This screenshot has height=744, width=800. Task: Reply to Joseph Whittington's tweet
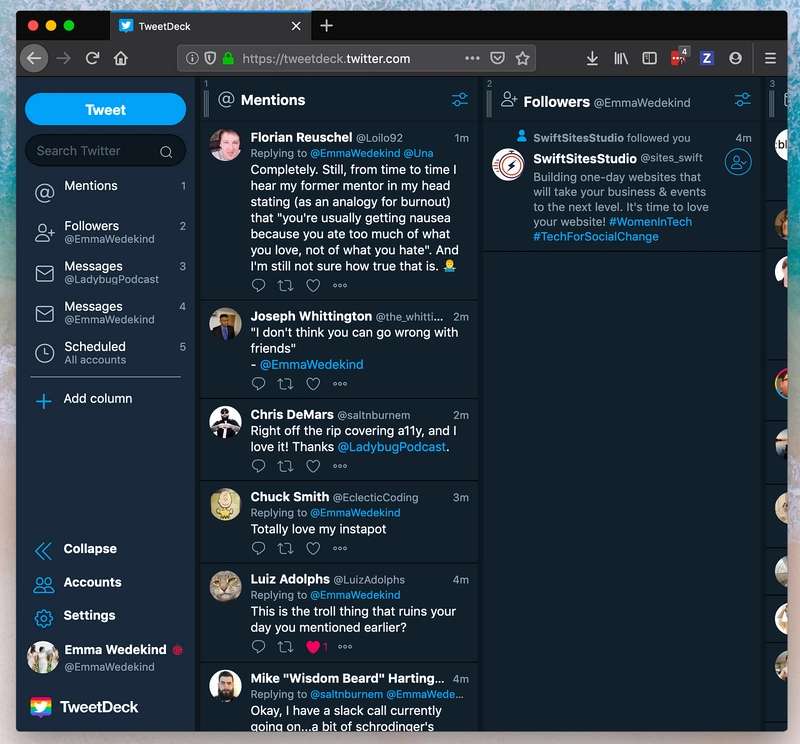259,384
